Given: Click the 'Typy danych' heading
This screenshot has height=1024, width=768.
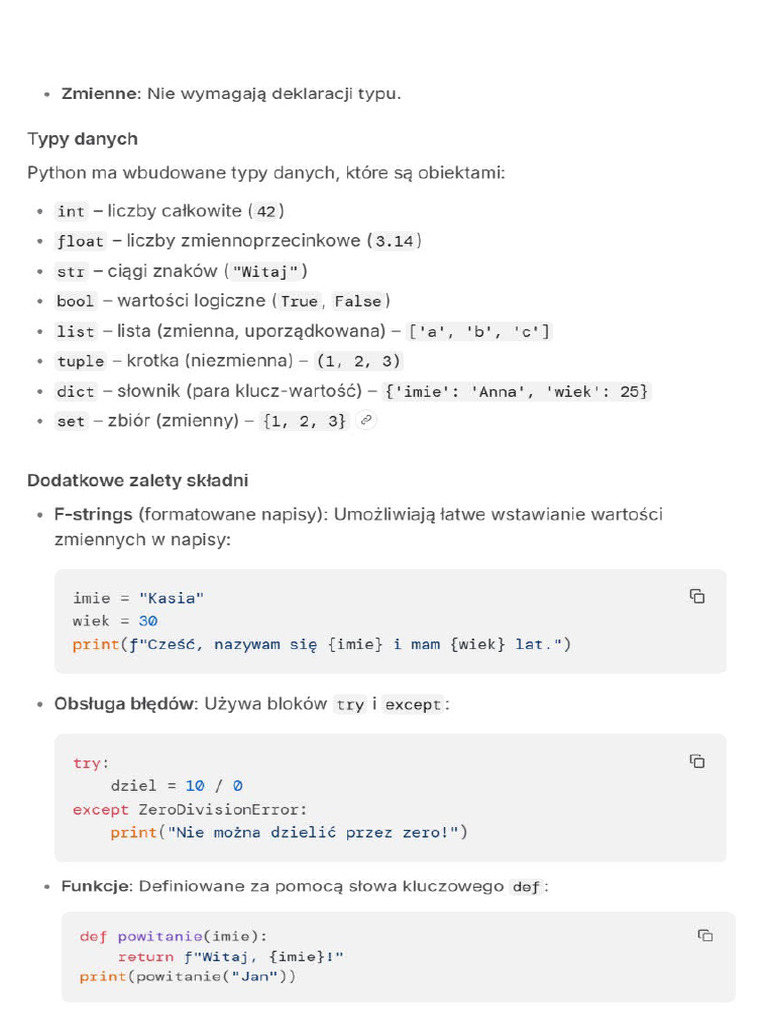Looking at the screenshot, I should pos(82,139).
